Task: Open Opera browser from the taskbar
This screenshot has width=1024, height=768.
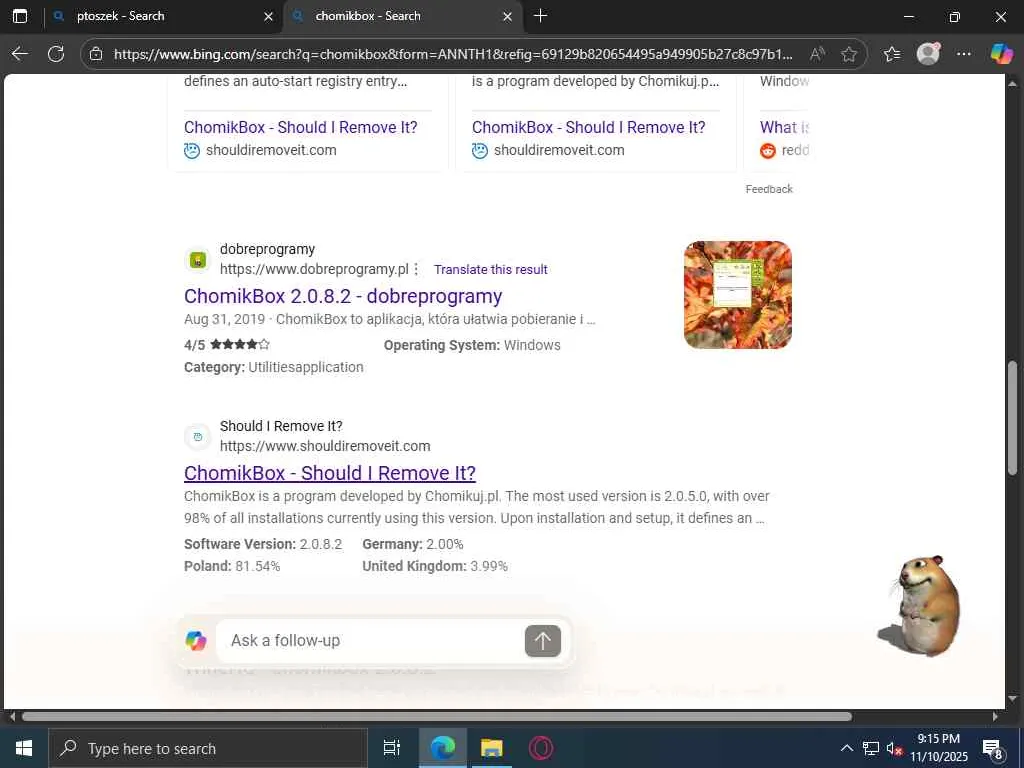Action: pos(541,748)
